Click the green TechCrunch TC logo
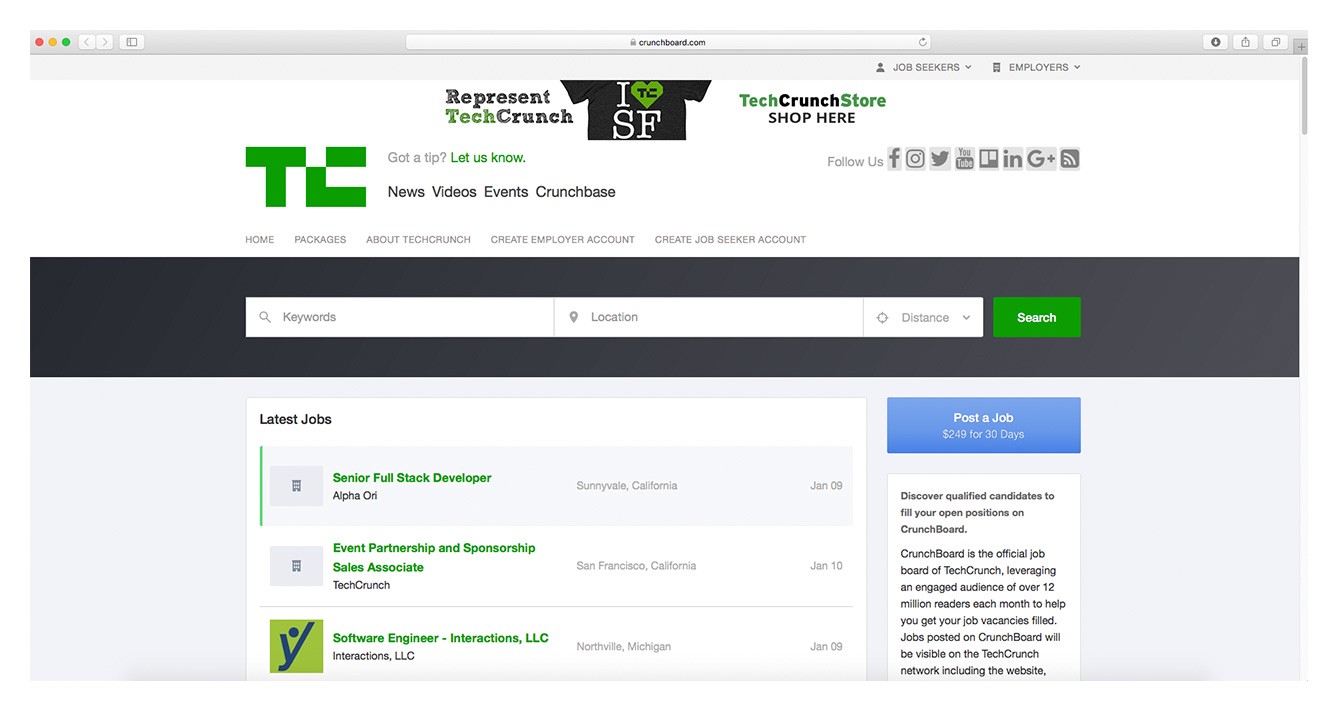 (x=306, y=177)
